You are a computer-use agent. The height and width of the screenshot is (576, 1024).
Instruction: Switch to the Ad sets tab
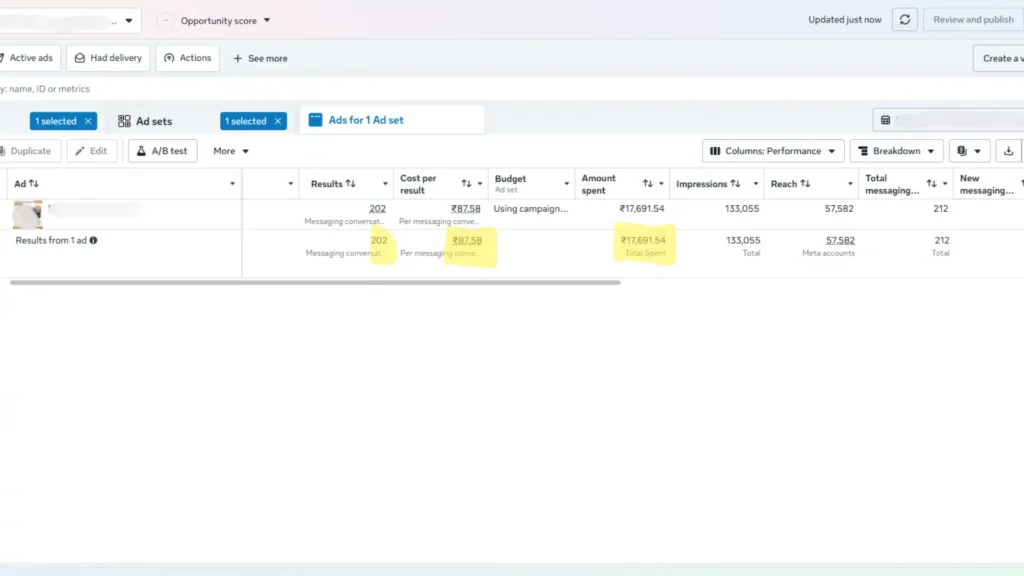tap(145, 121)
